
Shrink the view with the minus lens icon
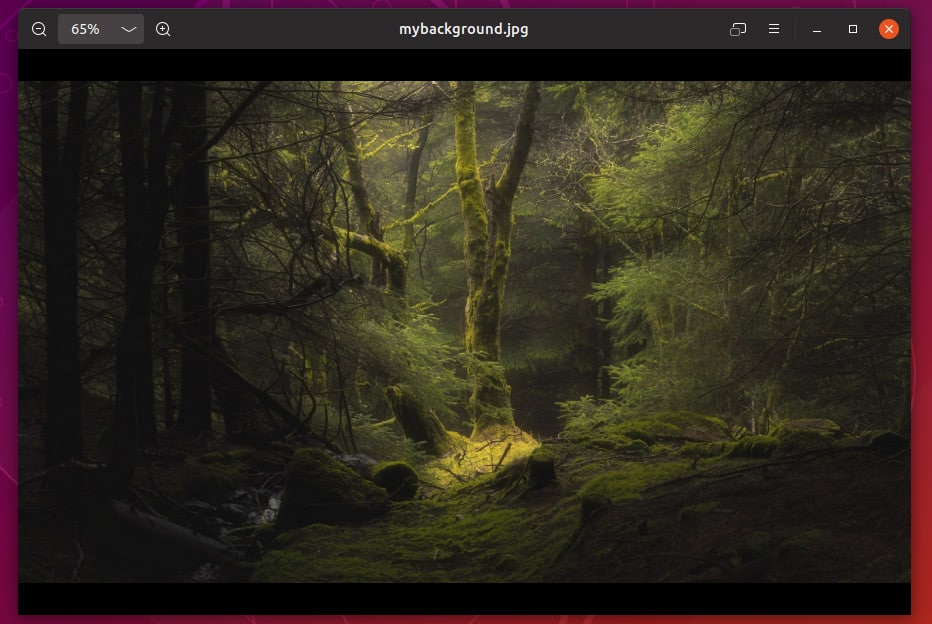(x=39, y=29)
